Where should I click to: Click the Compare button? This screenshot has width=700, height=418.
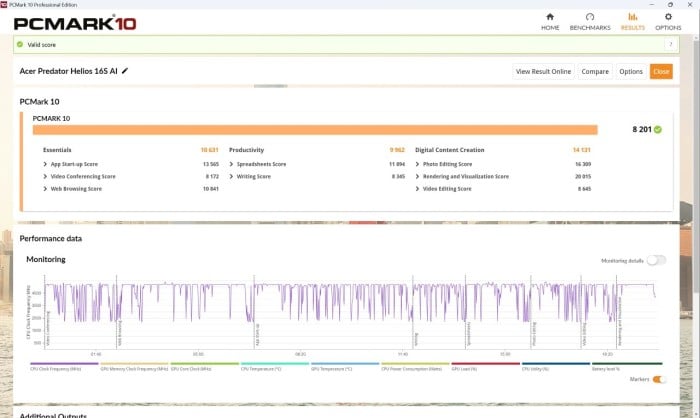(595, 71)
